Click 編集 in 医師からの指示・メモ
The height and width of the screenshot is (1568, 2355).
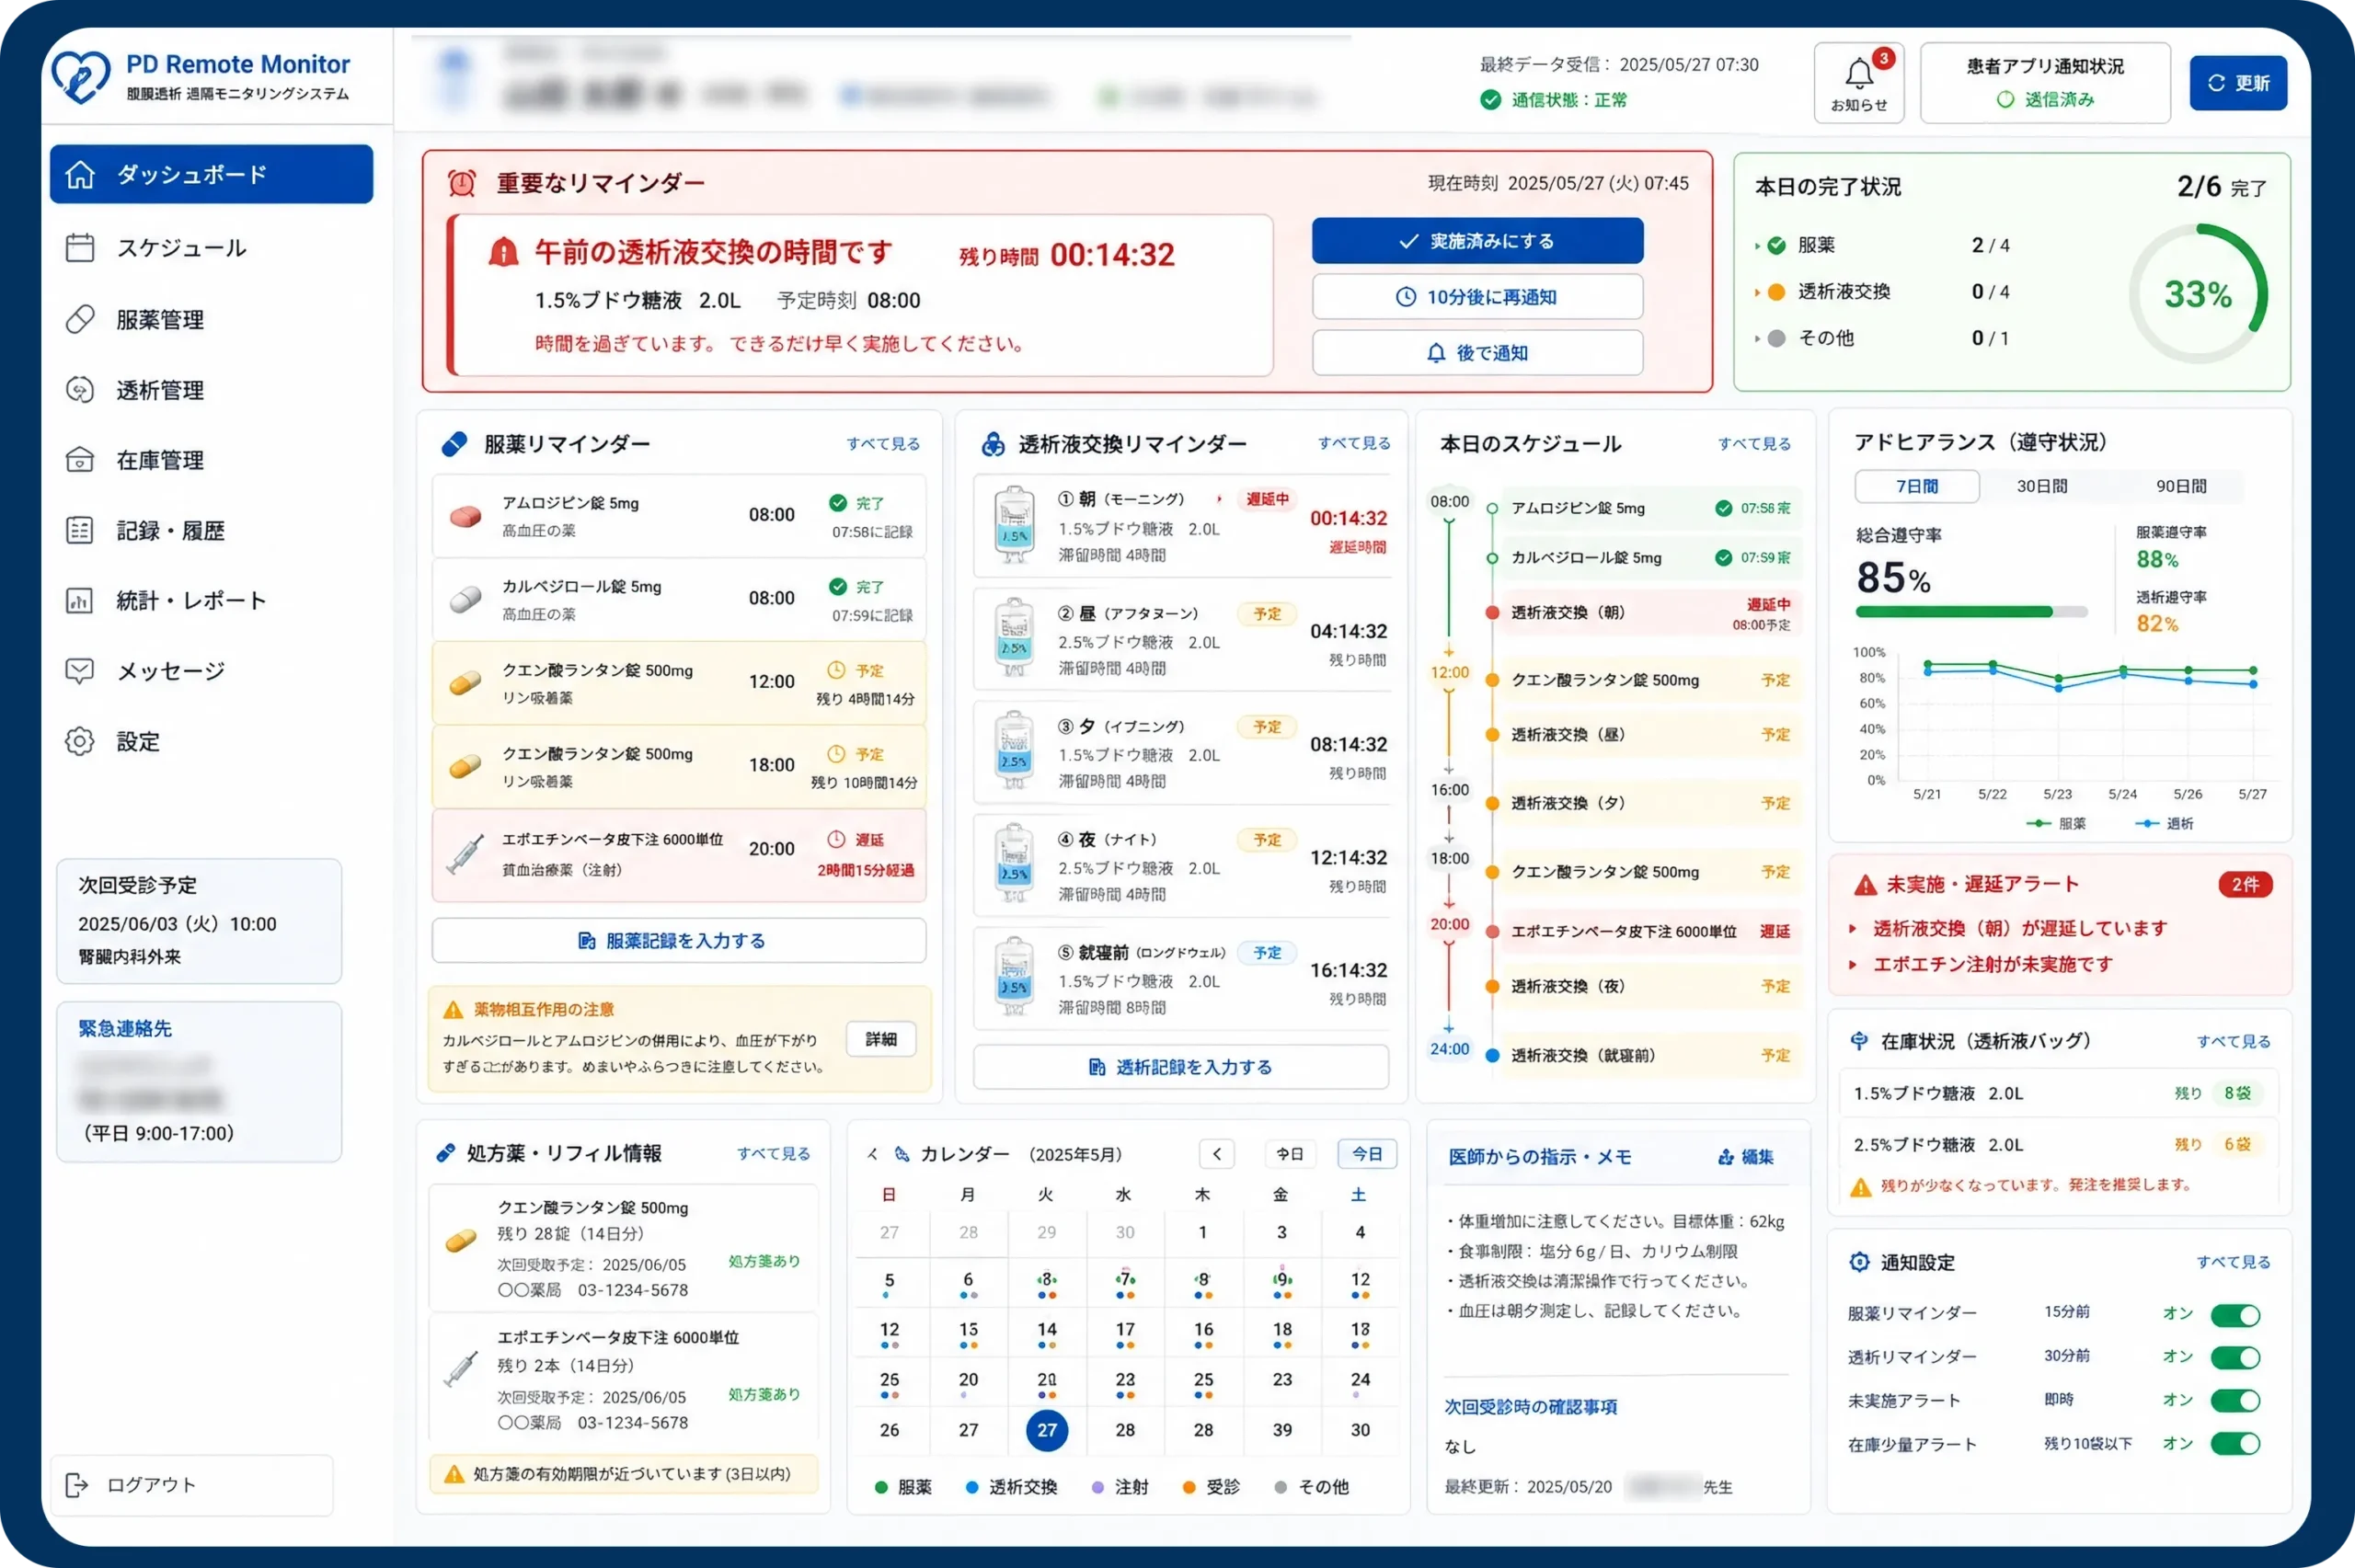tap(1745, 1157)
